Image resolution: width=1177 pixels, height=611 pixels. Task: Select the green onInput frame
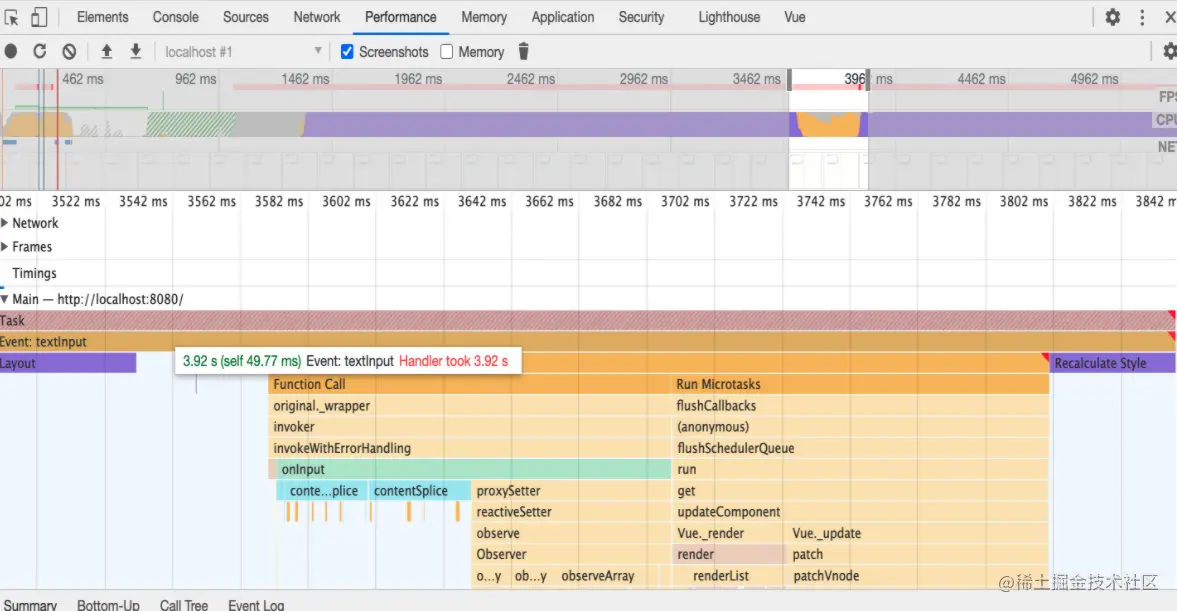[x=473, y=470]
